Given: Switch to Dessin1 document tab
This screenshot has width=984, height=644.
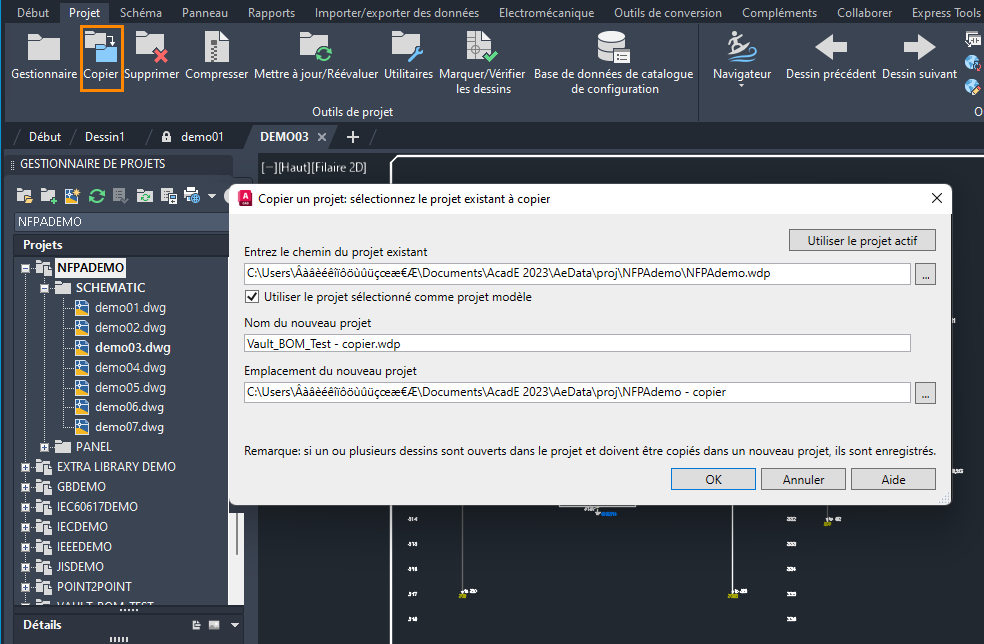Looking at the screenshot, I should (x=105, y=137).
